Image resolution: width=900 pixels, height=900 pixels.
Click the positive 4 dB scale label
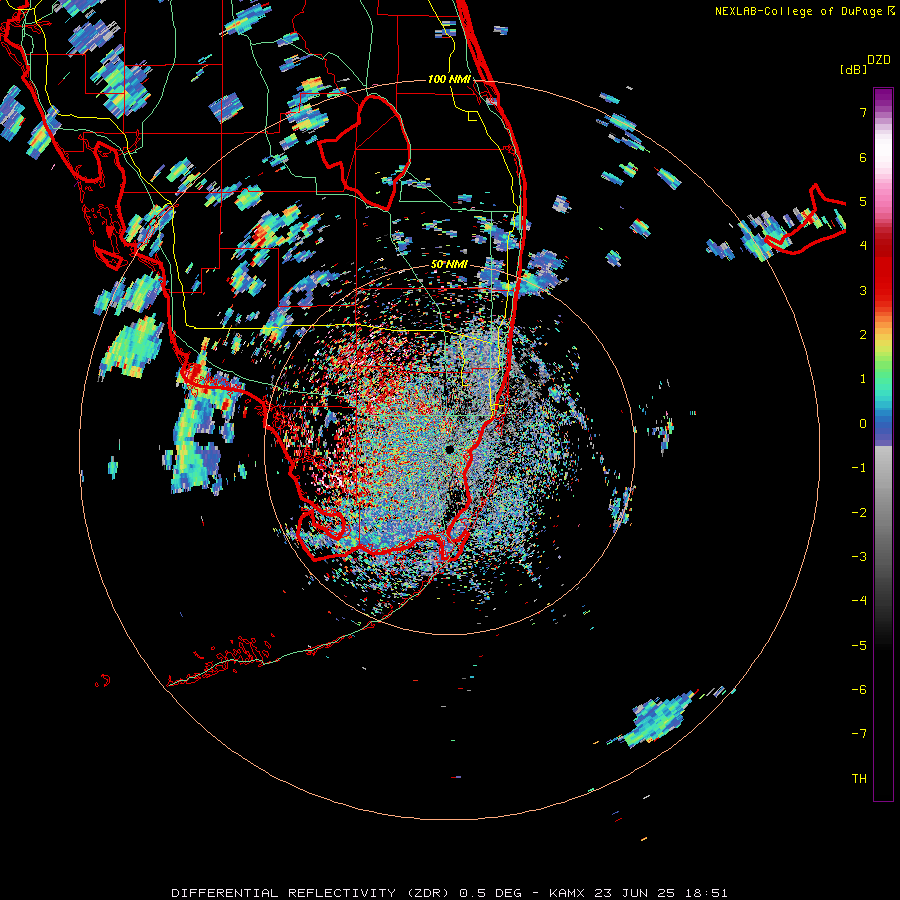click(x=863, y=246)
